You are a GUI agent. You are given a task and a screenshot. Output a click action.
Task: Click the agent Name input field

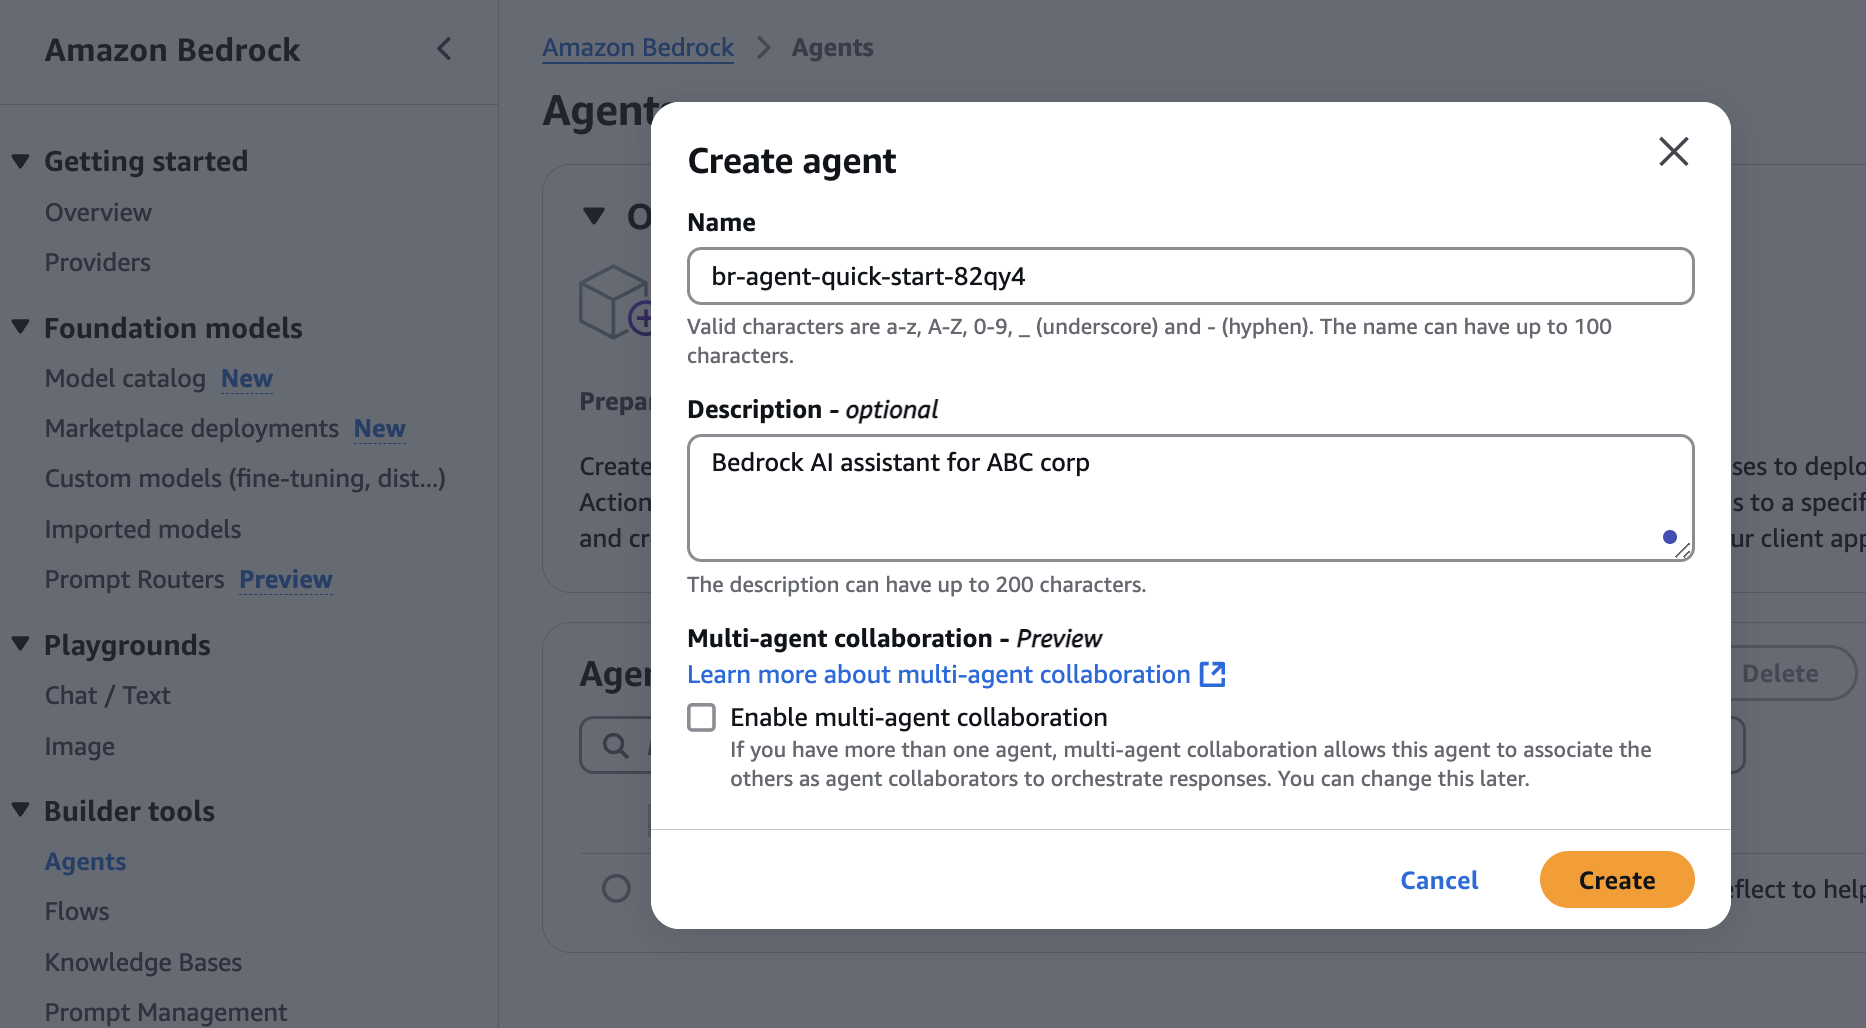pyautogui.click(x=1190, y=277)
